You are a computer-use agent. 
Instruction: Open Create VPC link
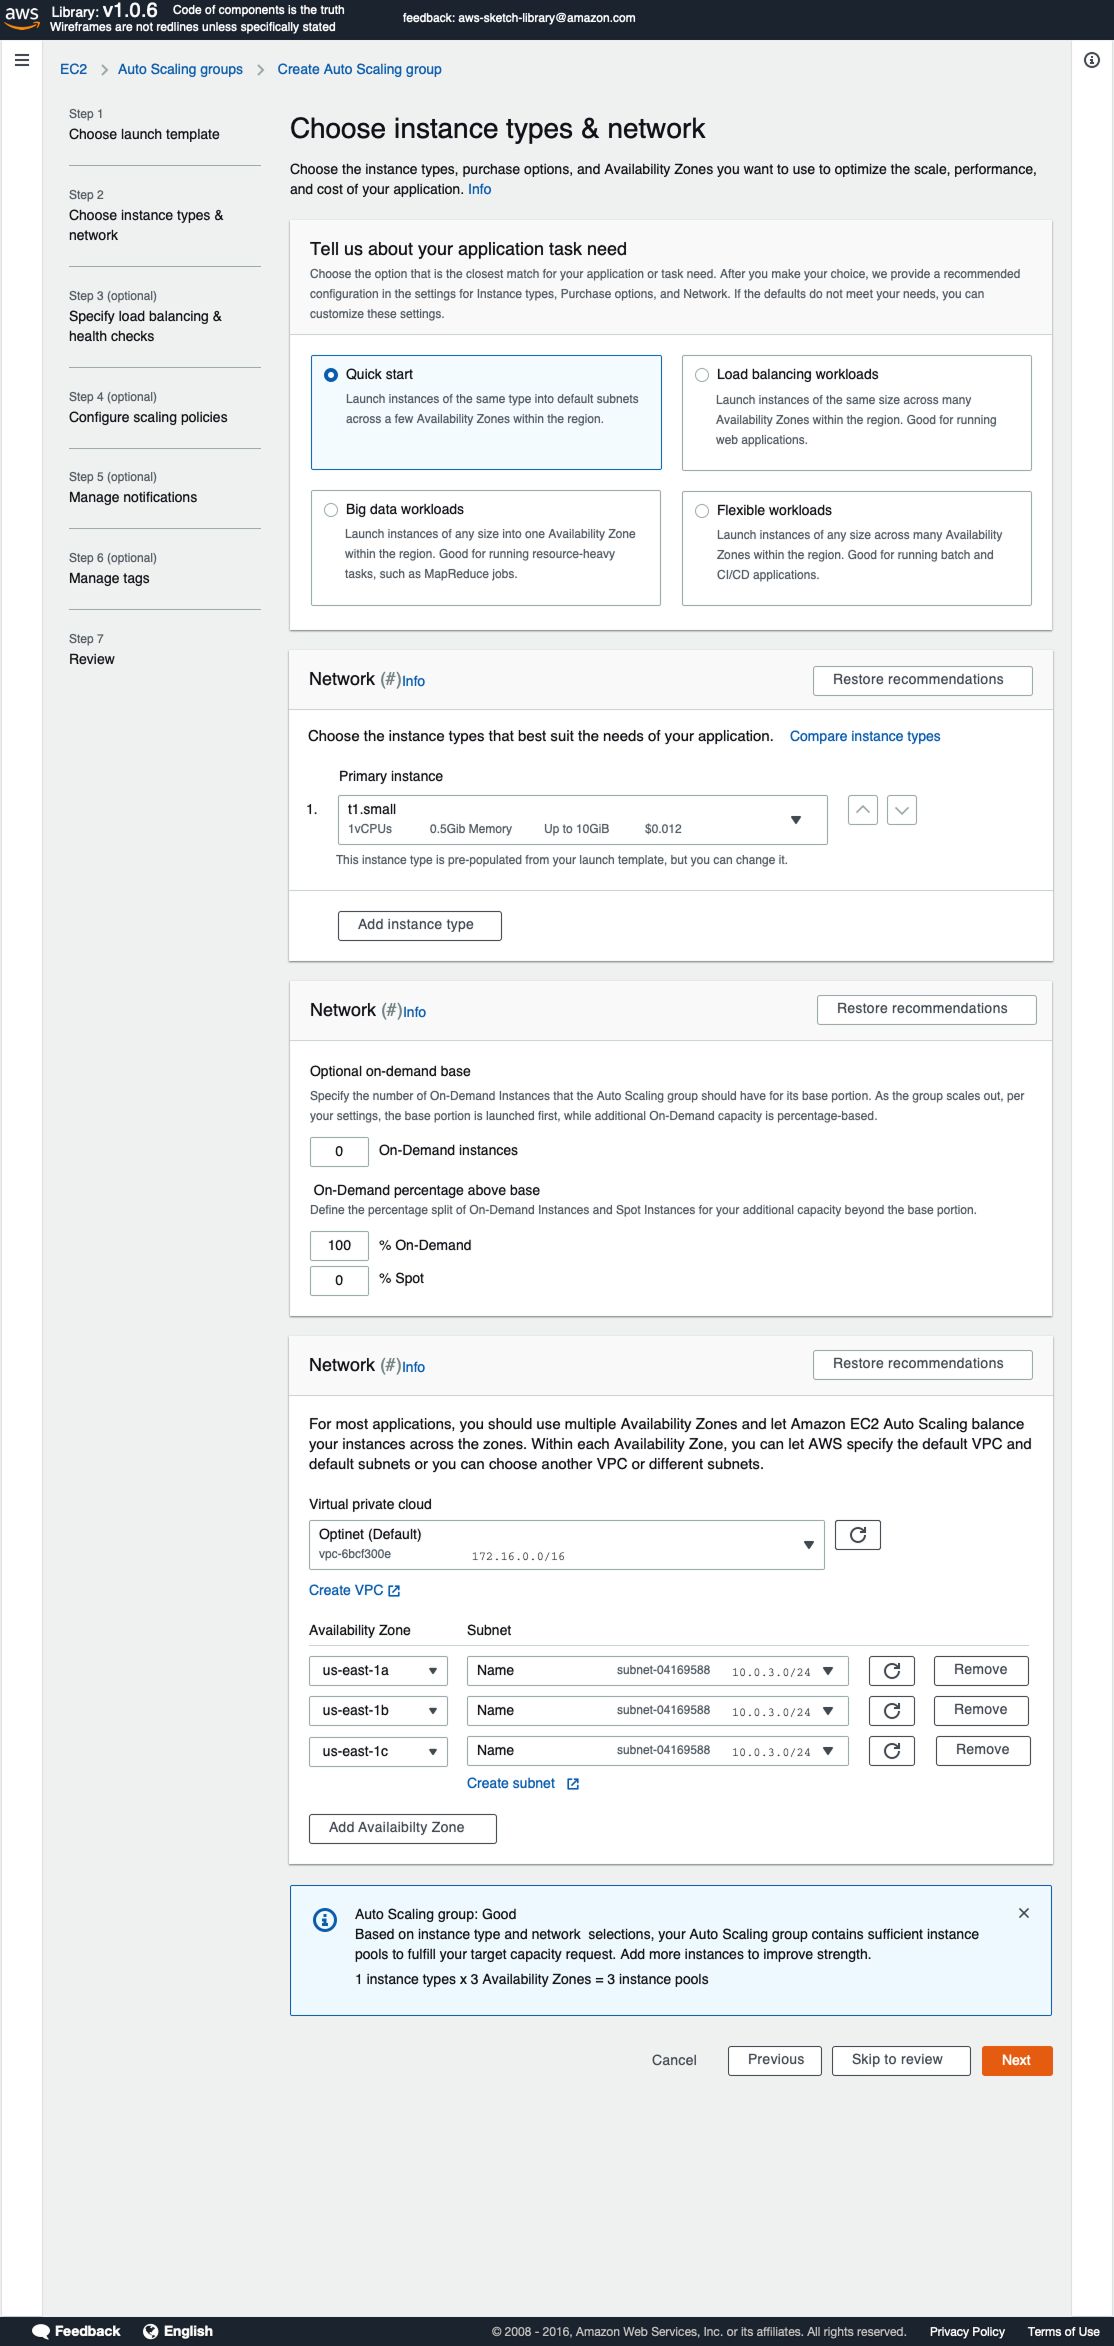(x=346, y=1590)
